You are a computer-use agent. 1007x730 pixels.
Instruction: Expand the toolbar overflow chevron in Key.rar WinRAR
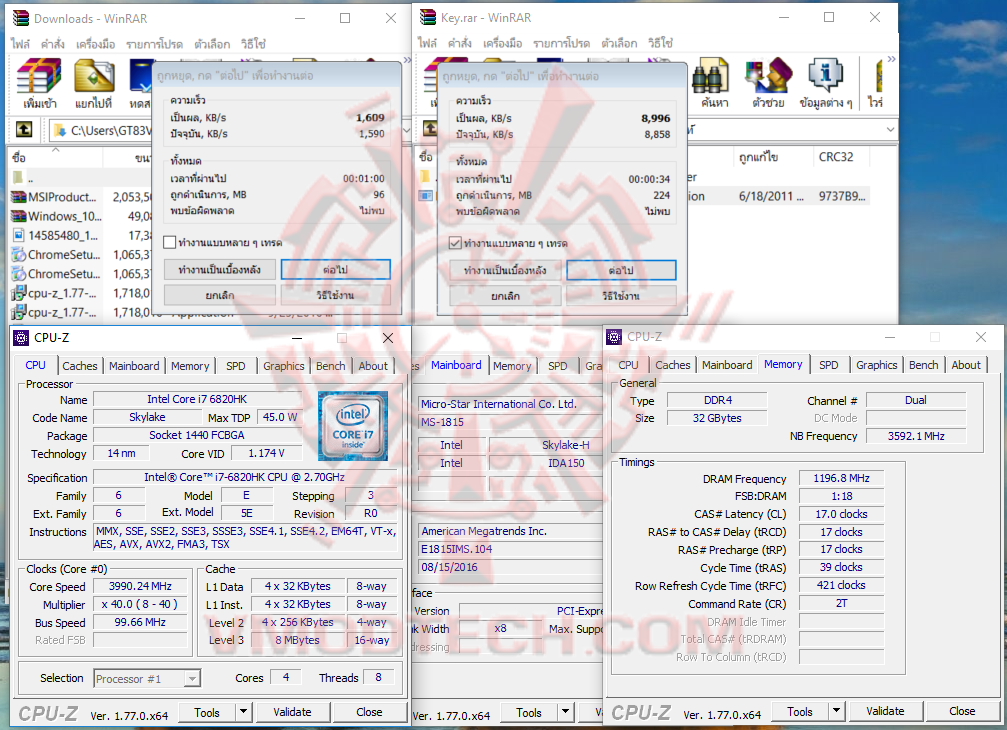pyautogui.click(x=891, y=59)
